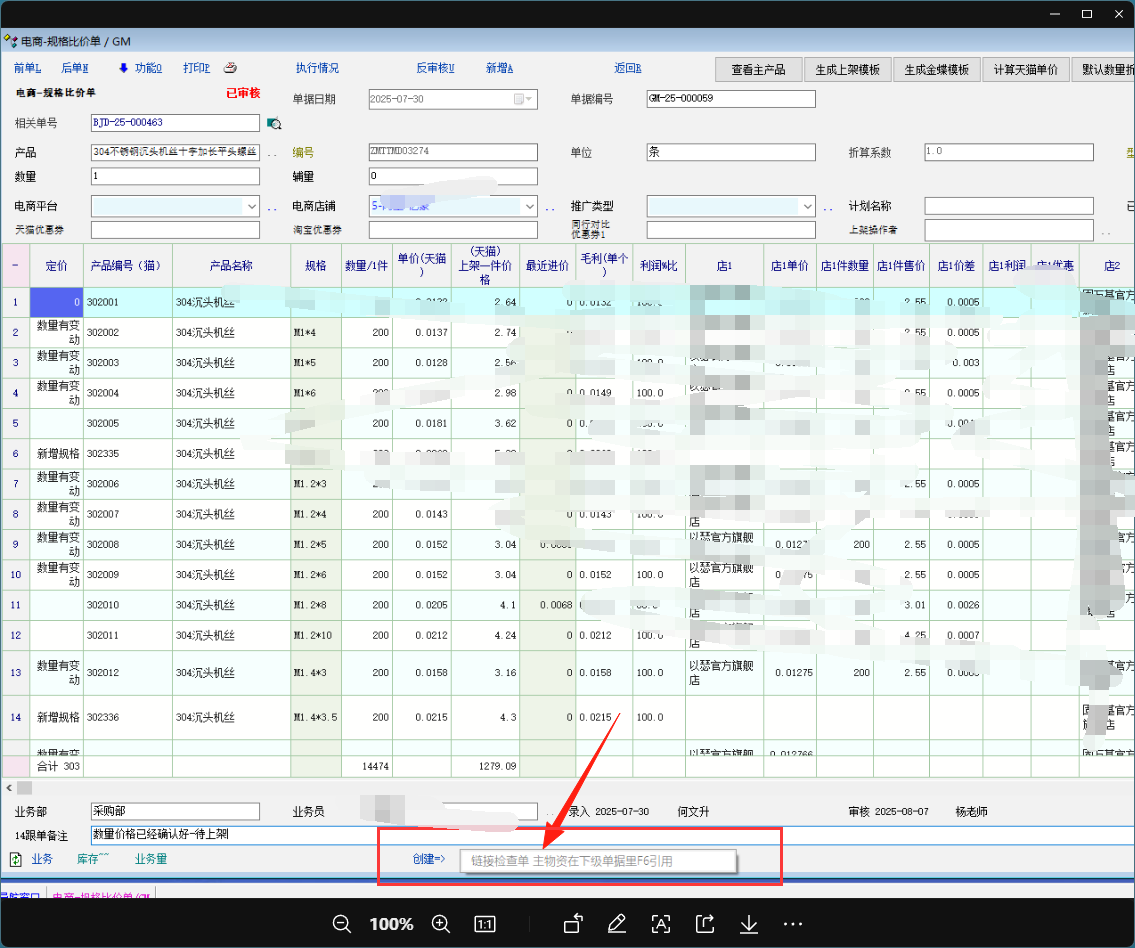
Task: Click the text recognition scan icon
Action: point(661,924)
